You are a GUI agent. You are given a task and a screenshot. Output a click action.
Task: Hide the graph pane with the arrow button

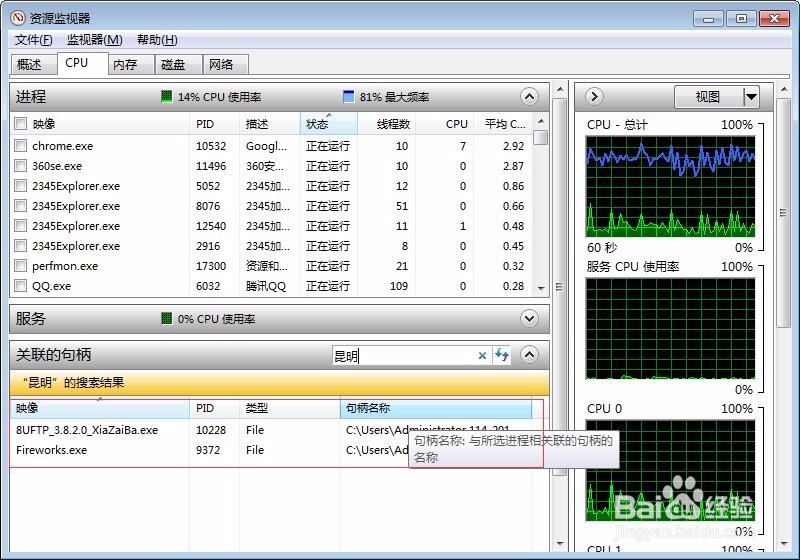click(594, 96)
